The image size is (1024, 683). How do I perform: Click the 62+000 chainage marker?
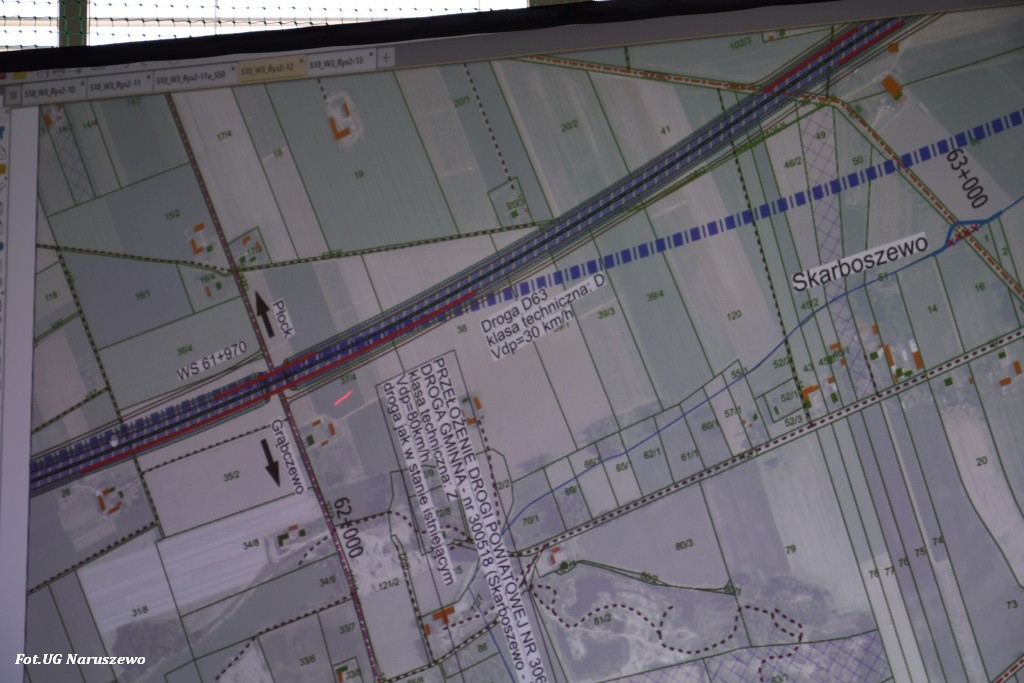point(348,527)
